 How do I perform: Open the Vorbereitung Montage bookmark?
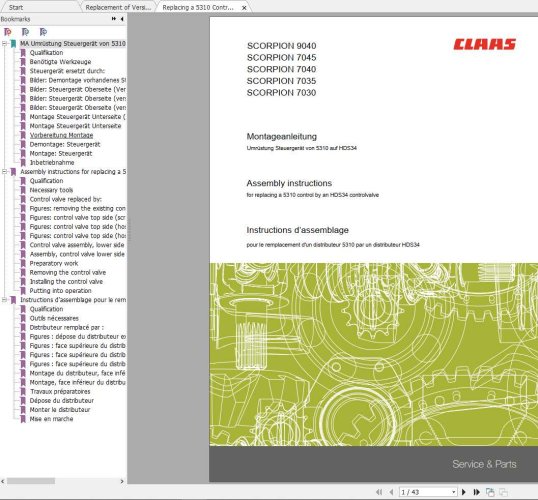61,135
